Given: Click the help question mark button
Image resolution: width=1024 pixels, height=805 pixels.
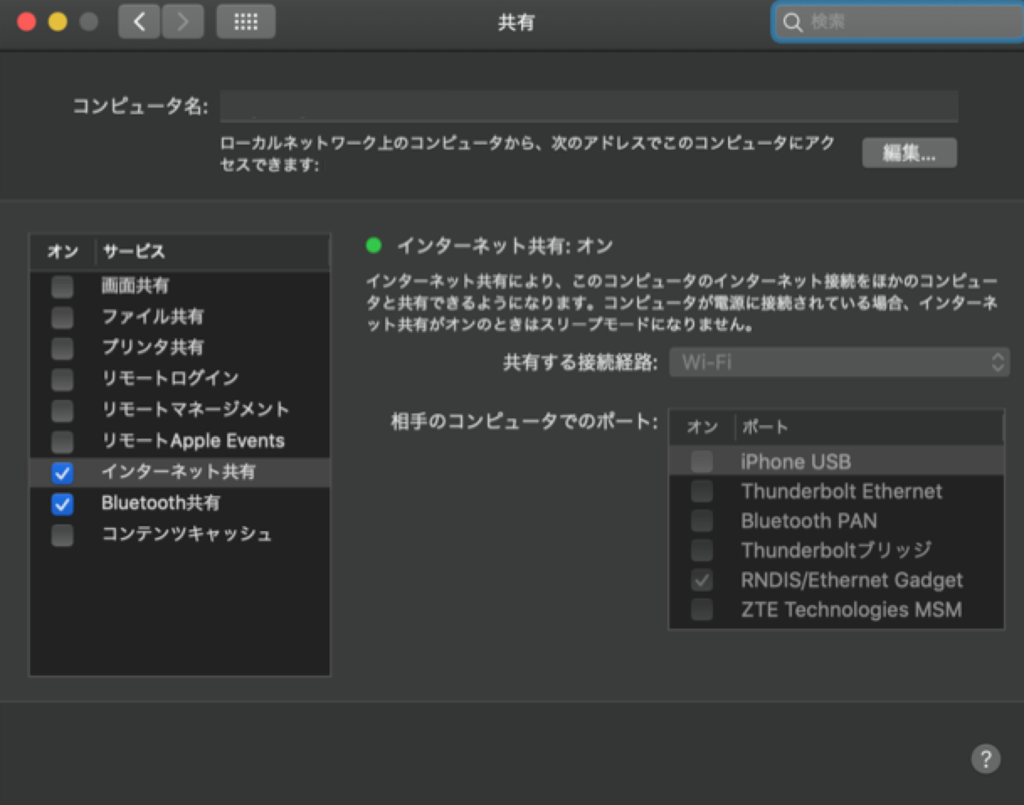Looking at the screenshot, I should coord(985,760).
